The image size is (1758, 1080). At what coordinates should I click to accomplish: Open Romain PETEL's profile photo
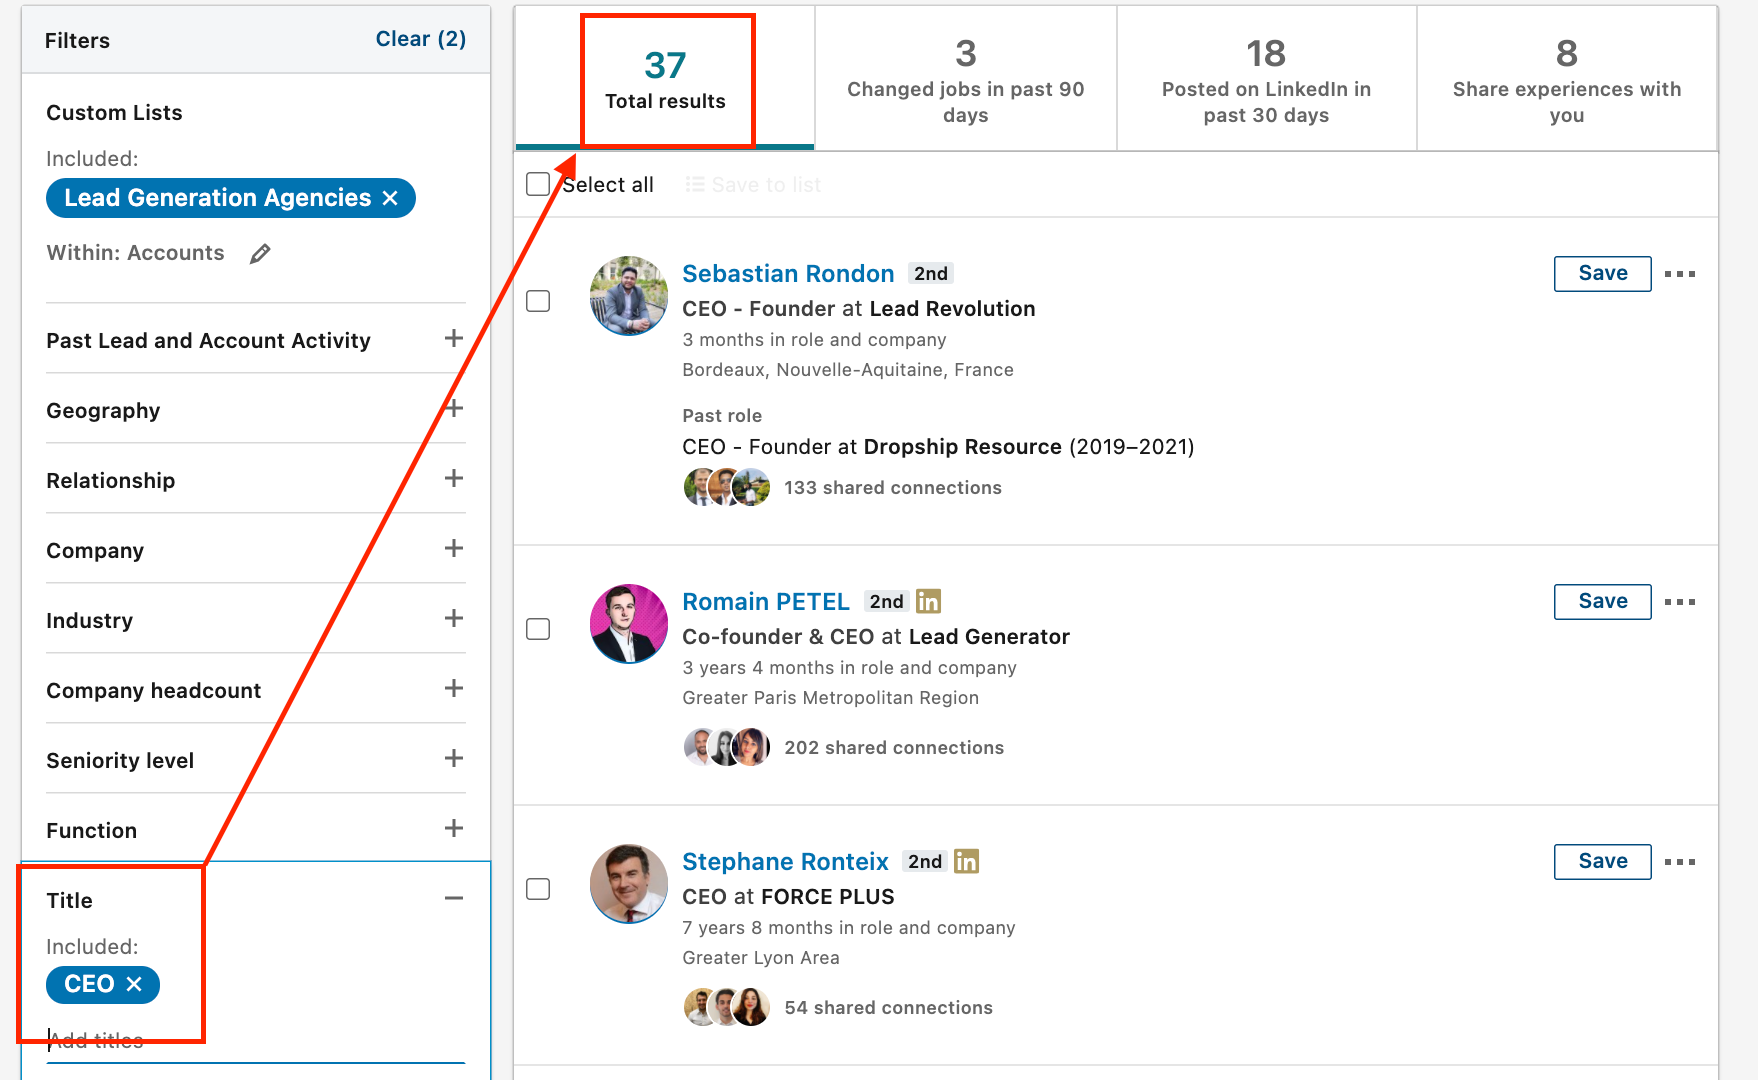tap(629, 624)
